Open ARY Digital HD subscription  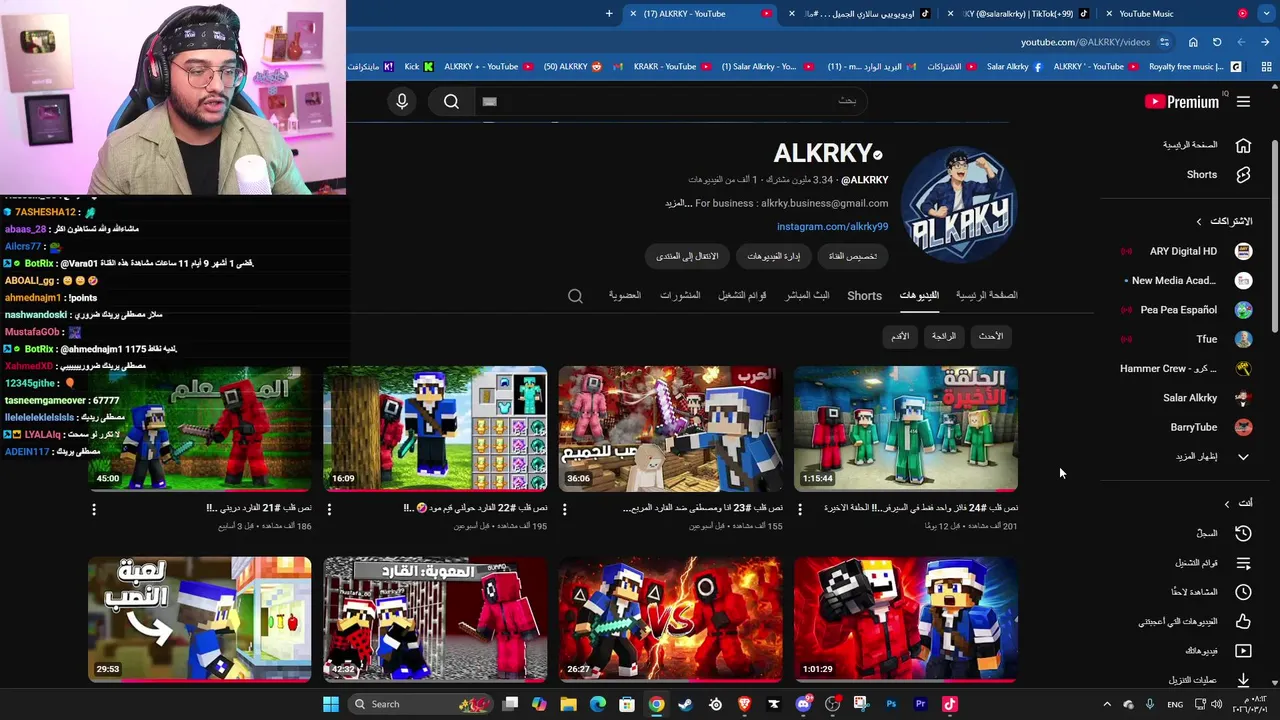[x=1186, y=252]
